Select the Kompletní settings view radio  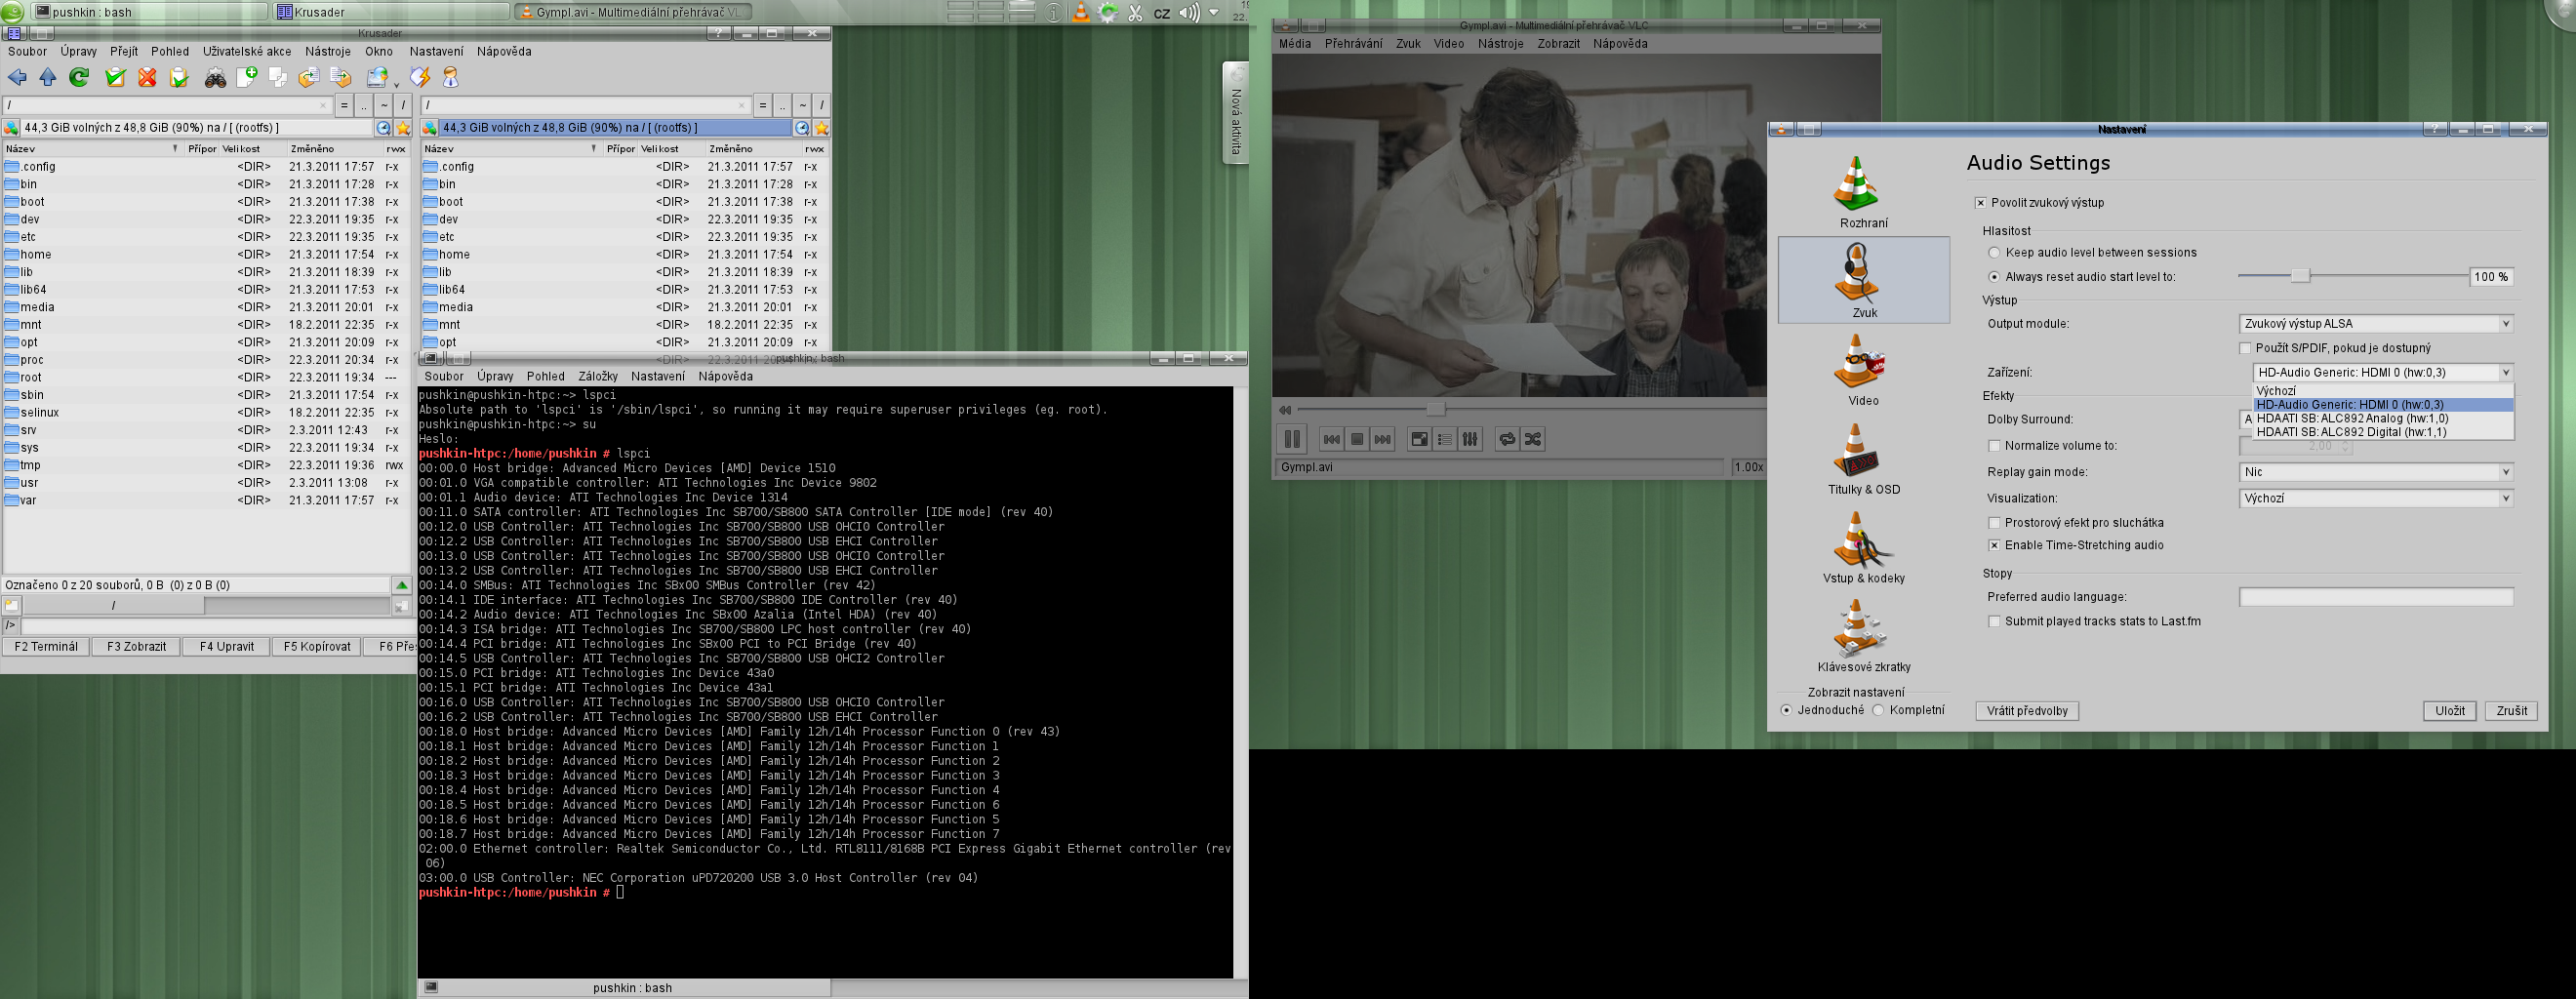point(1878,710)
